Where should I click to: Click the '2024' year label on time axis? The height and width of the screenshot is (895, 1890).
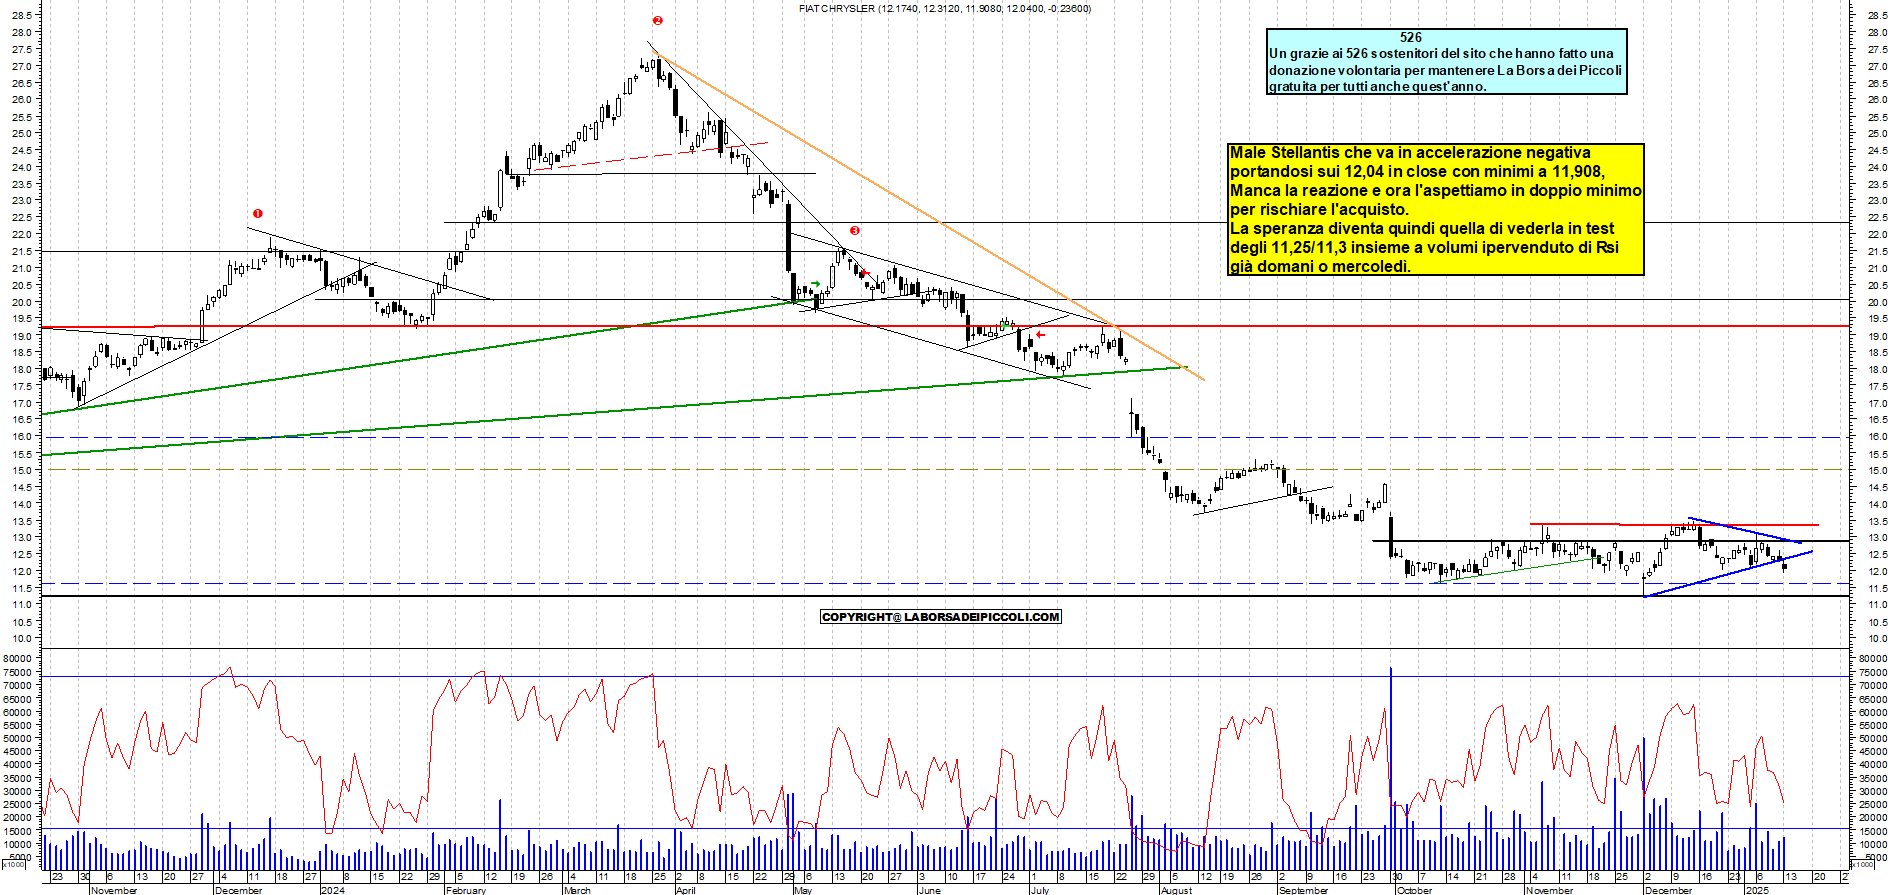click(332, 890)
